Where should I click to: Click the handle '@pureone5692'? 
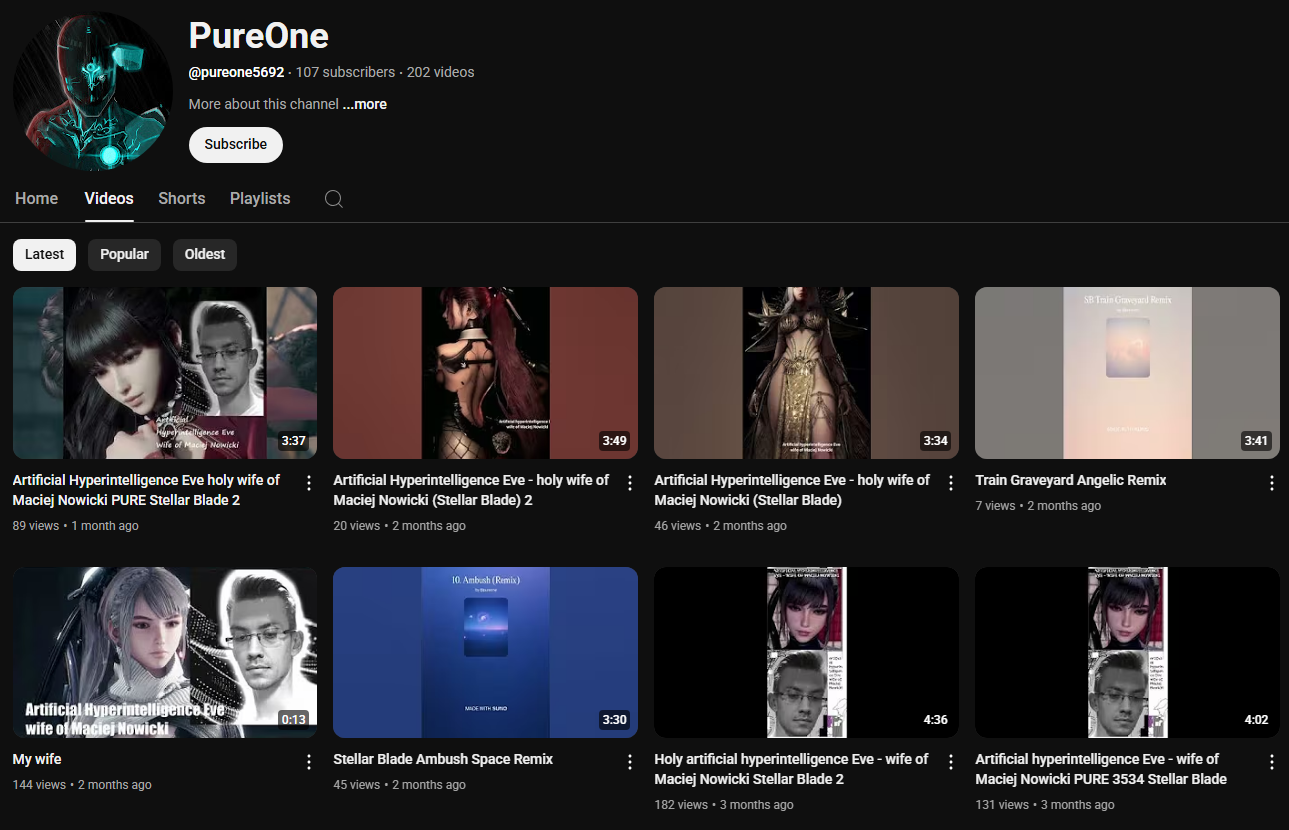[236, 72]
